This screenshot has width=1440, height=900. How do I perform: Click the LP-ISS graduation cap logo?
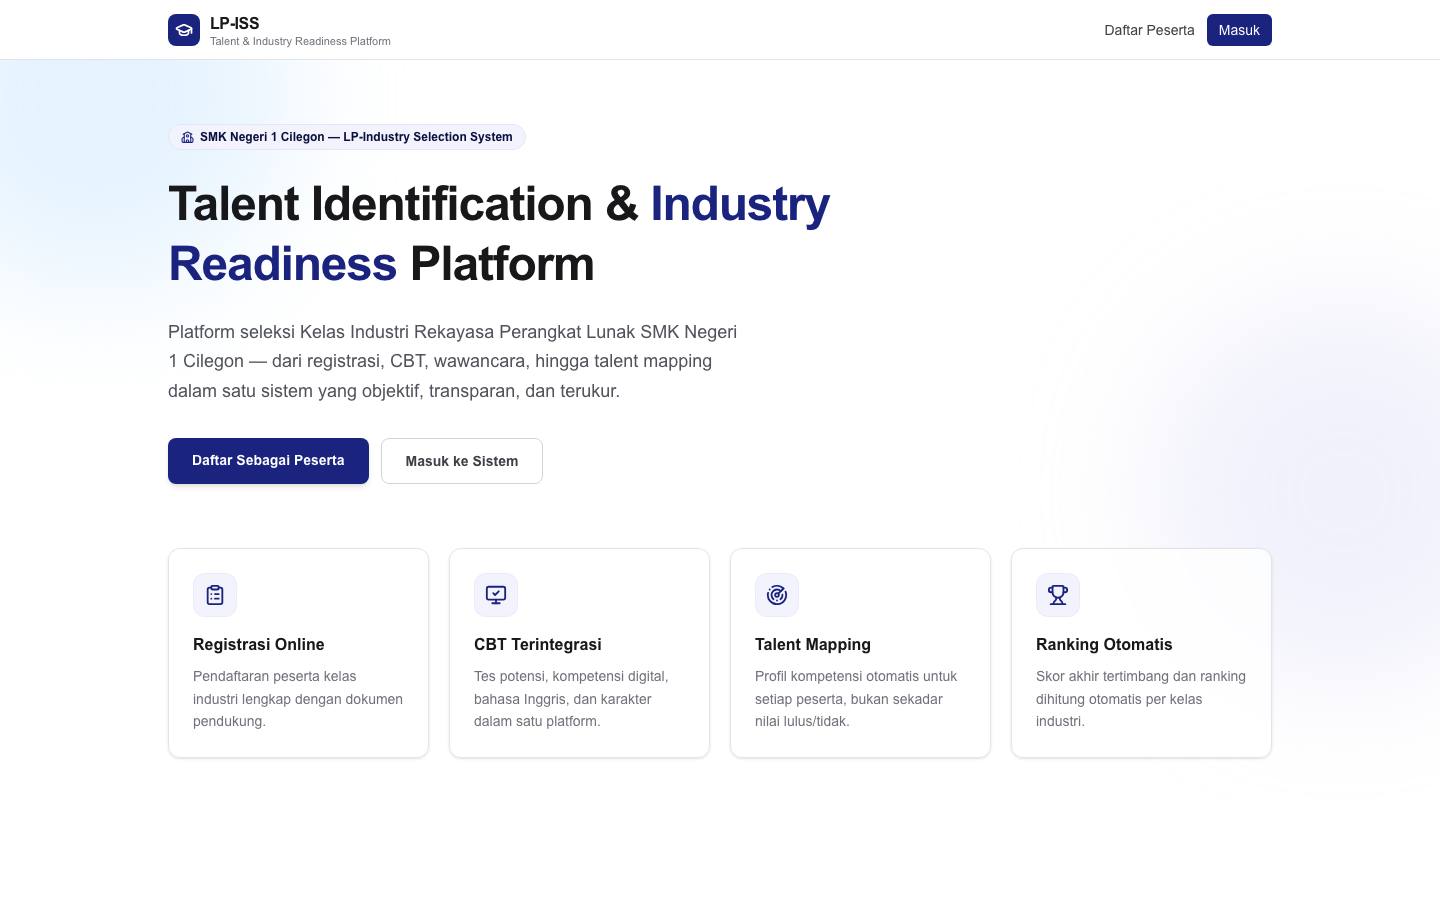click(184, 30)
